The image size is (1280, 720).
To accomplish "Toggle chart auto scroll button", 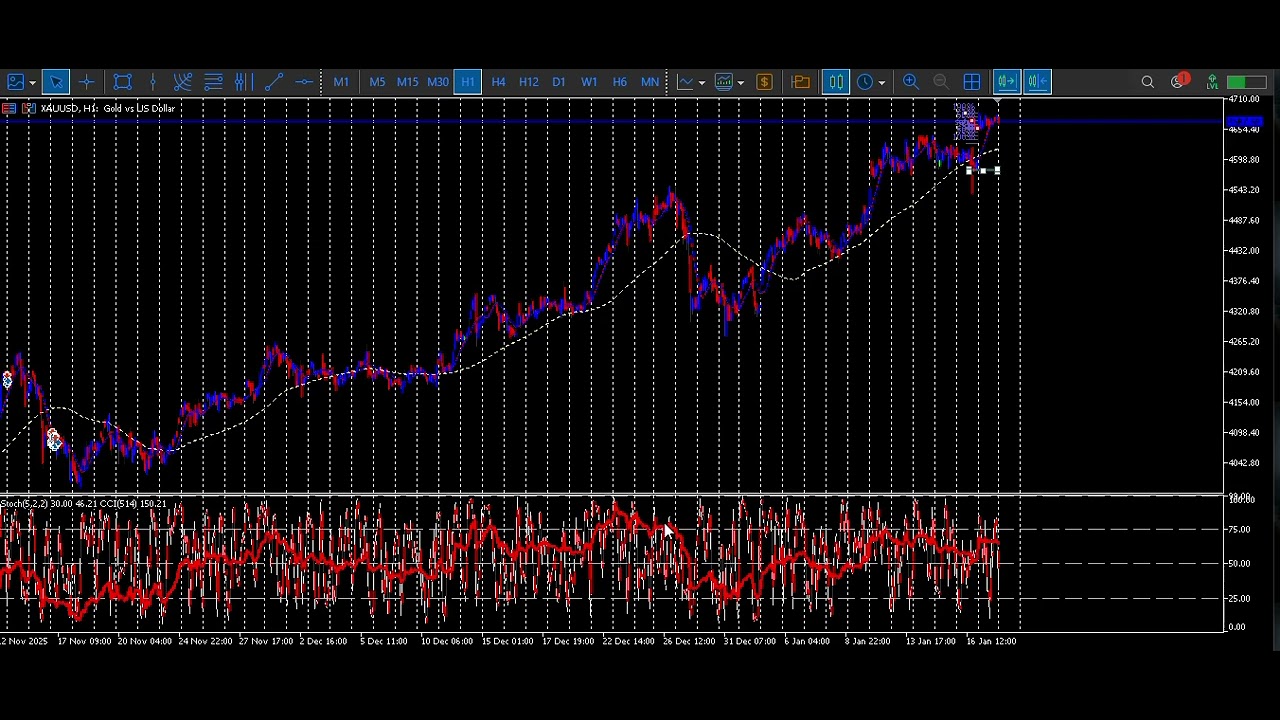I will pos(1007,82).
